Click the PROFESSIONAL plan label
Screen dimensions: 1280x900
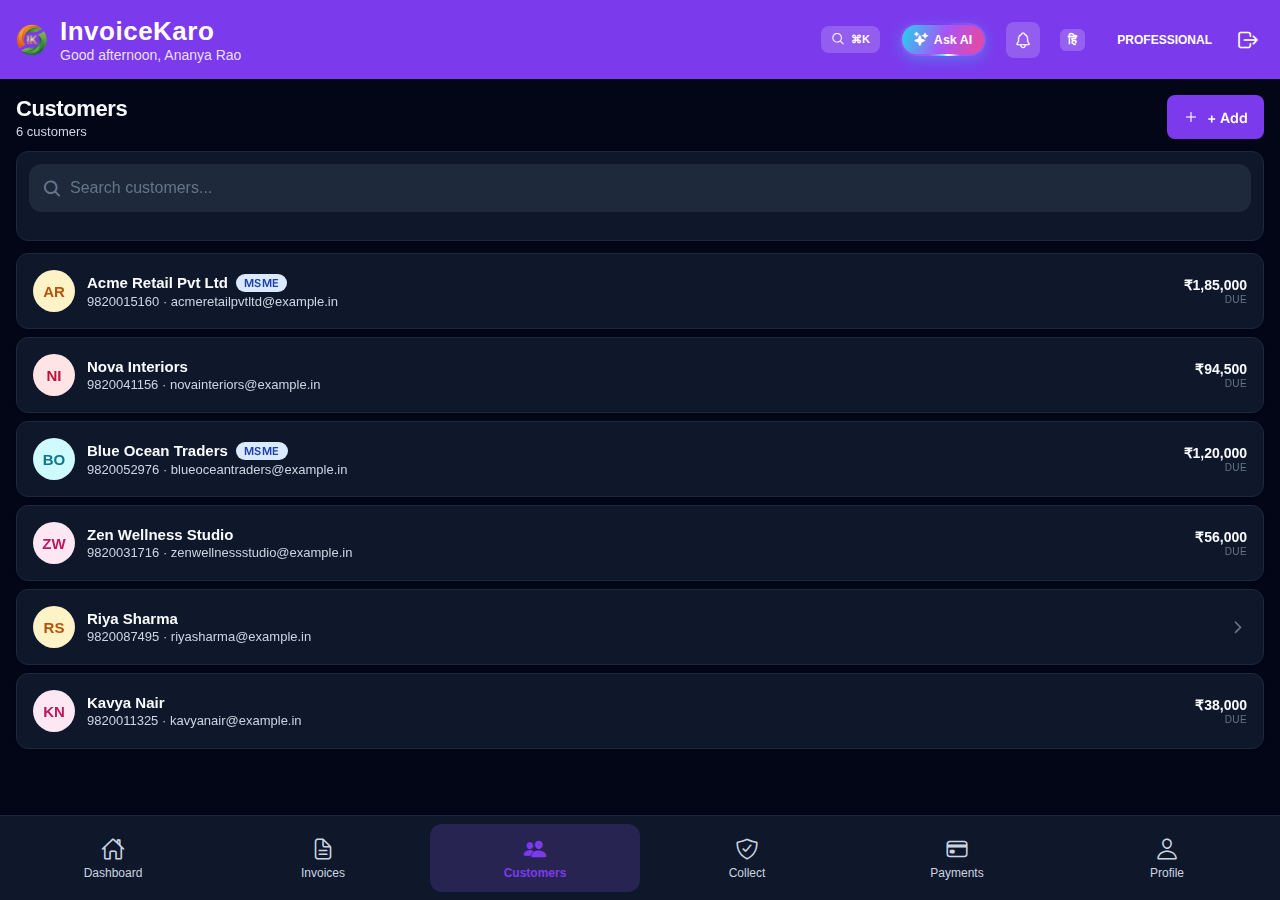[x=1164, y=40]
